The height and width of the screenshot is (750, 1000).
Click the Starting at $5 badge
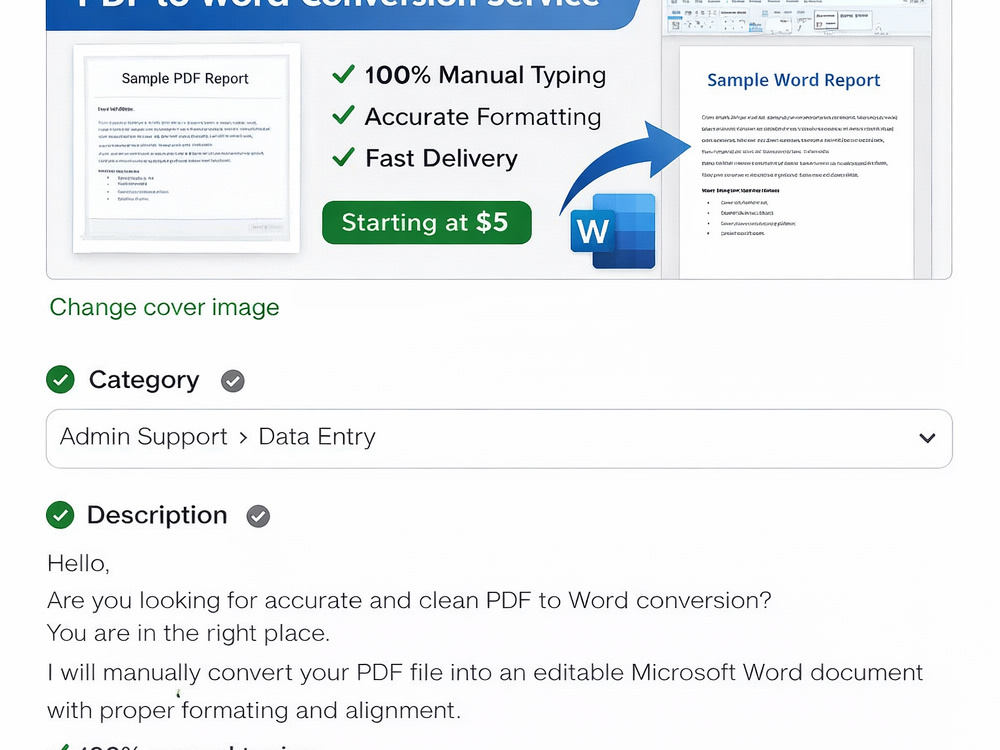[427, 223]
